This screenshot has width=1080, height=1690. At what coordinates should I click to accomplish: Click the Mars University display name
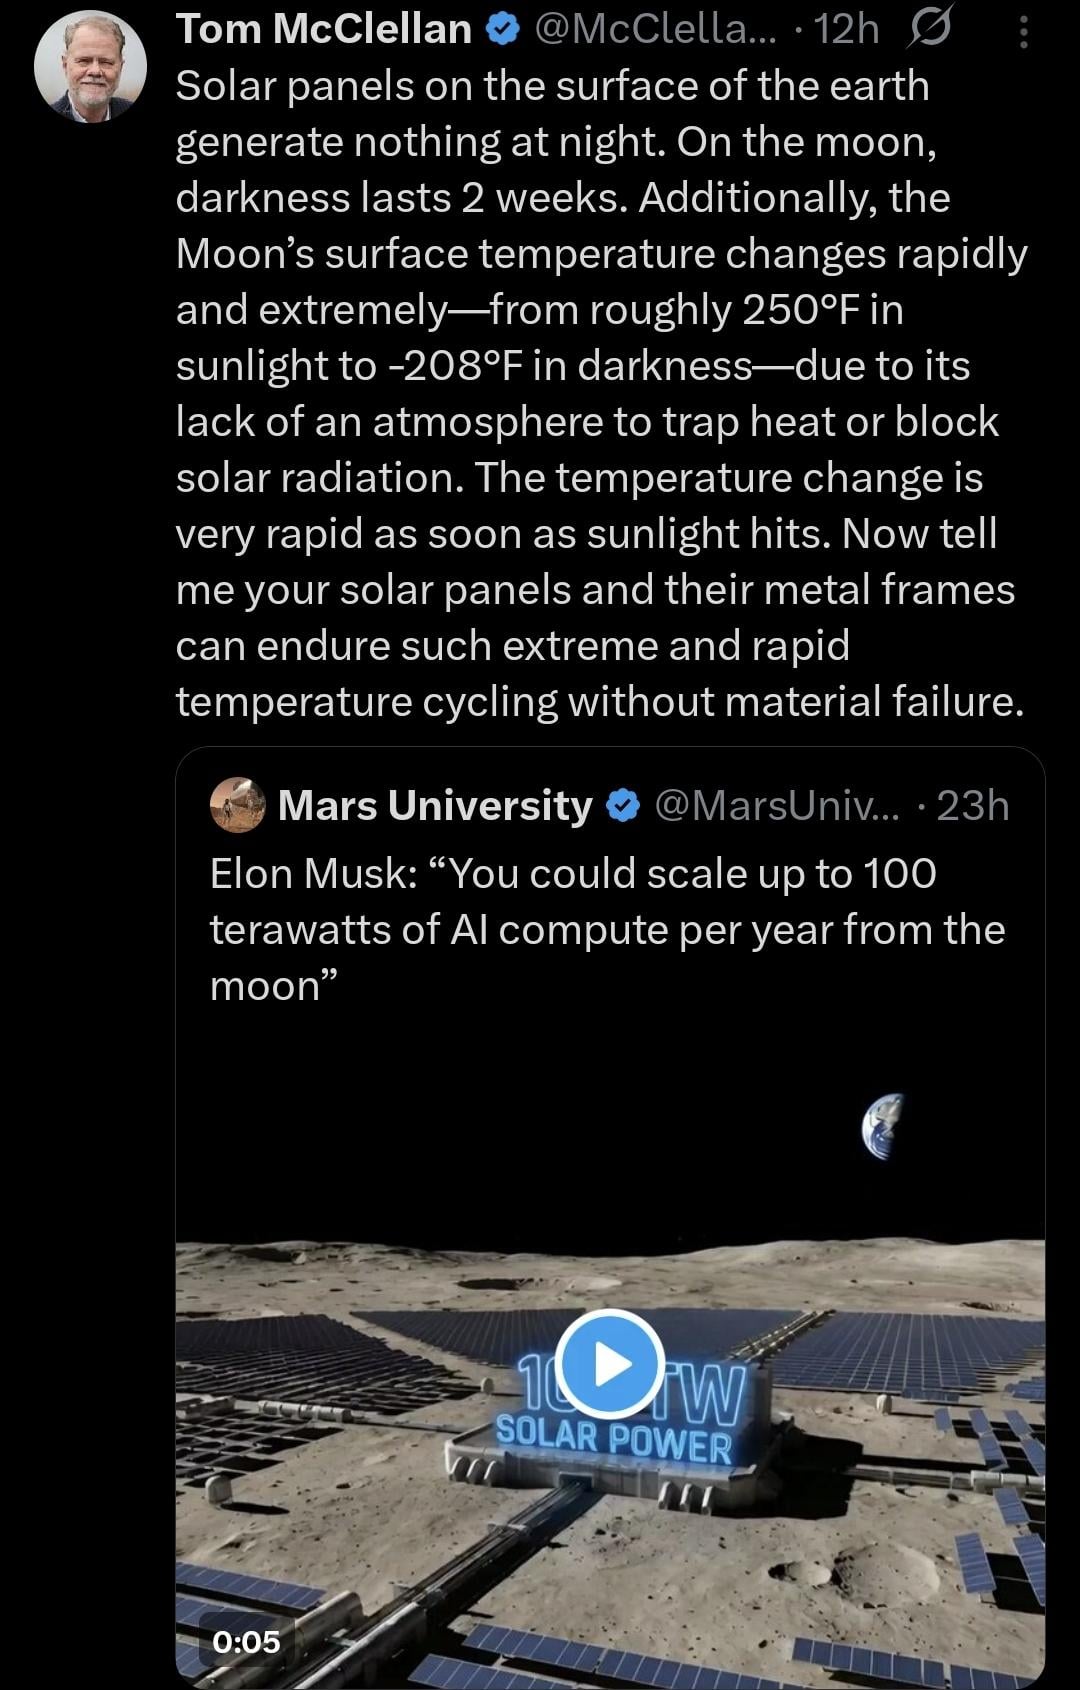(x=435, y=806)
